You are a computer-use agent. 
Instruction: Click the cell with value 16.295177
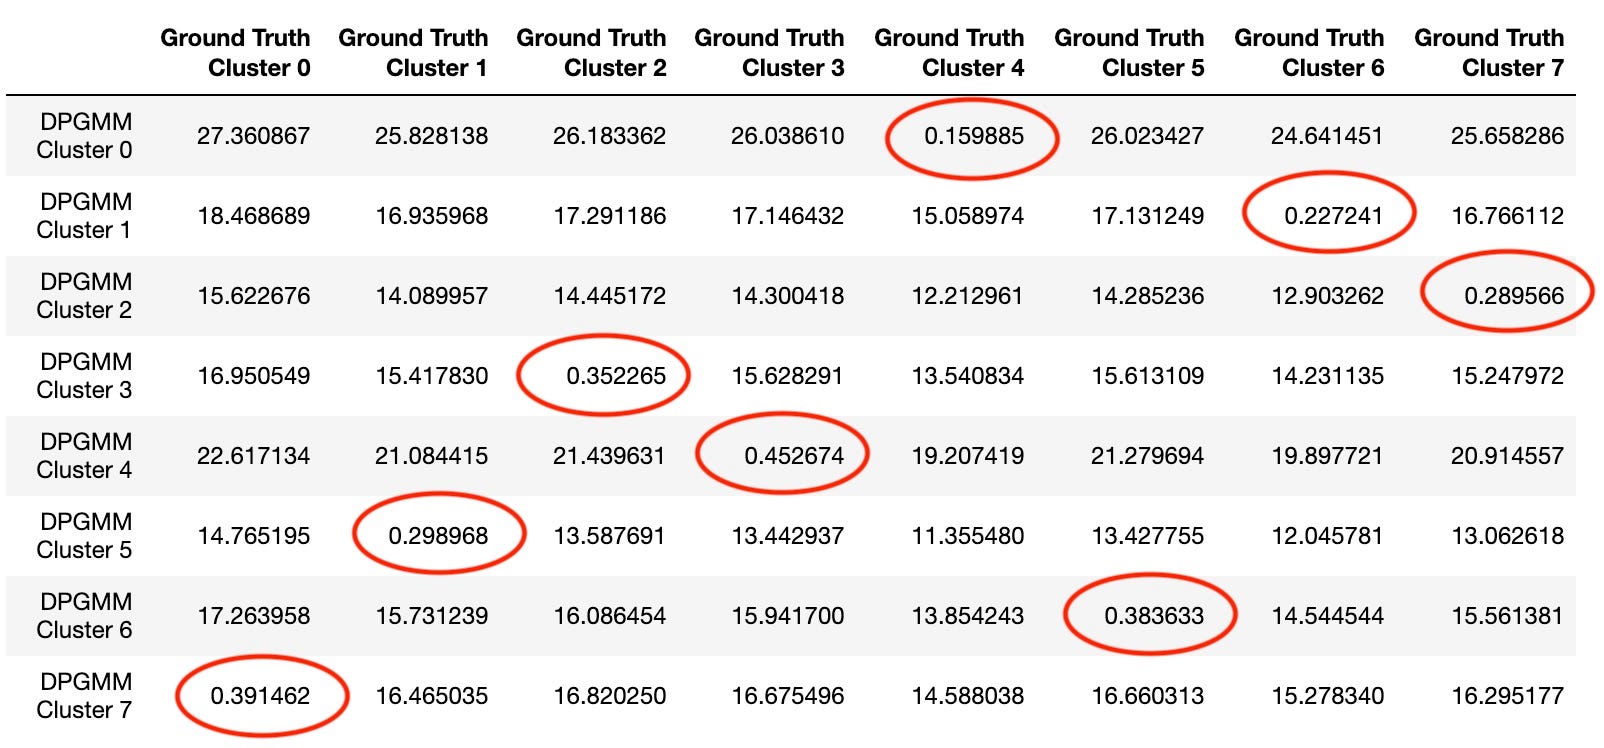[x=1507, y=696]
